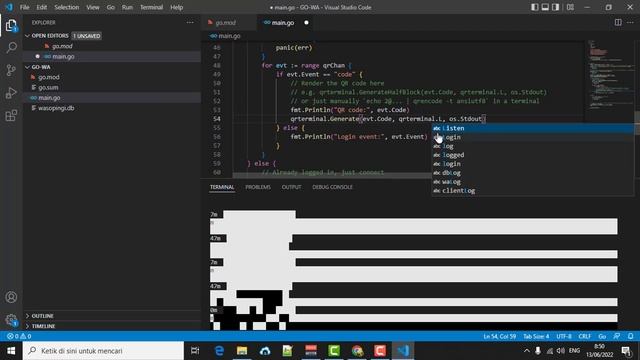This screenshot has width=640, height=360.
Task: Click CRLF line ending status item
Action: pos(584,336)
